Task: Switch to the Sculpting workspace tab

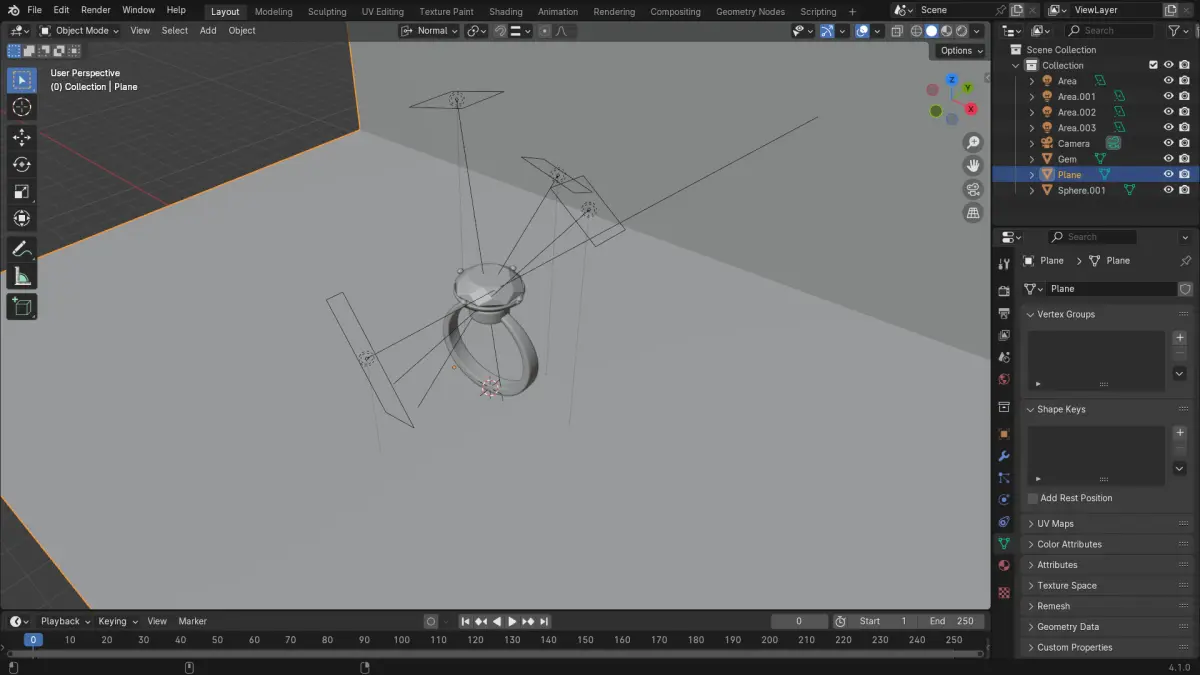Action: pyautogui.click(x=327, y=12)
